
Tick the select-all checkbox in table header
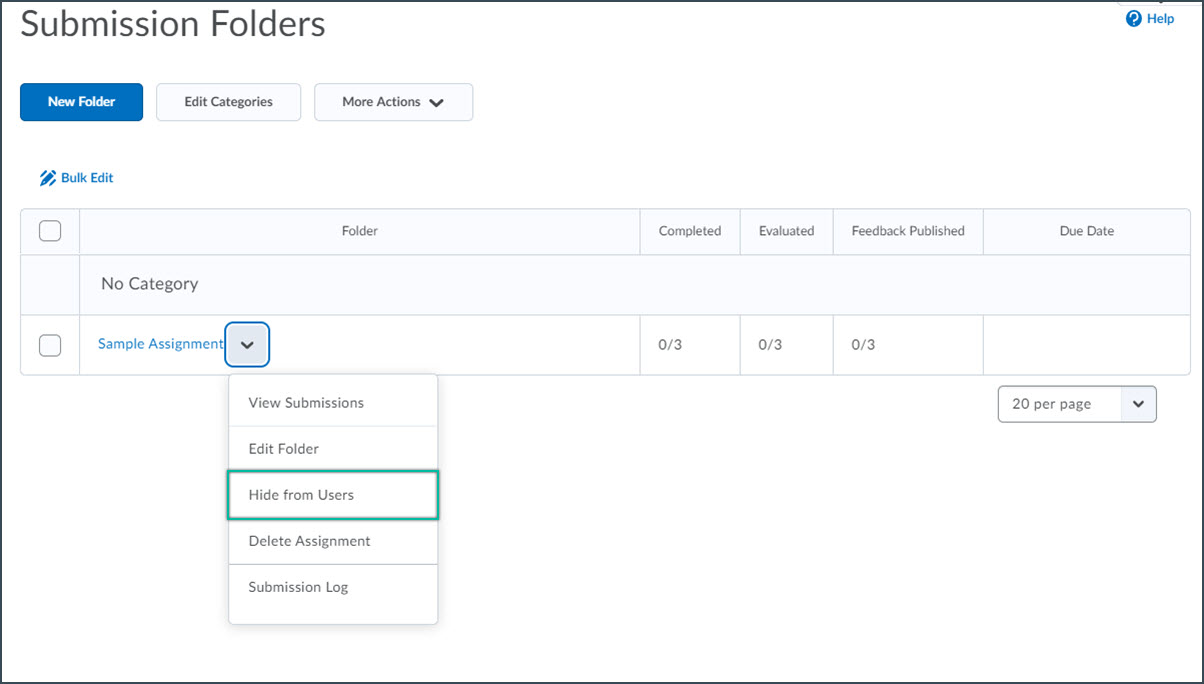tap(50, 231)
